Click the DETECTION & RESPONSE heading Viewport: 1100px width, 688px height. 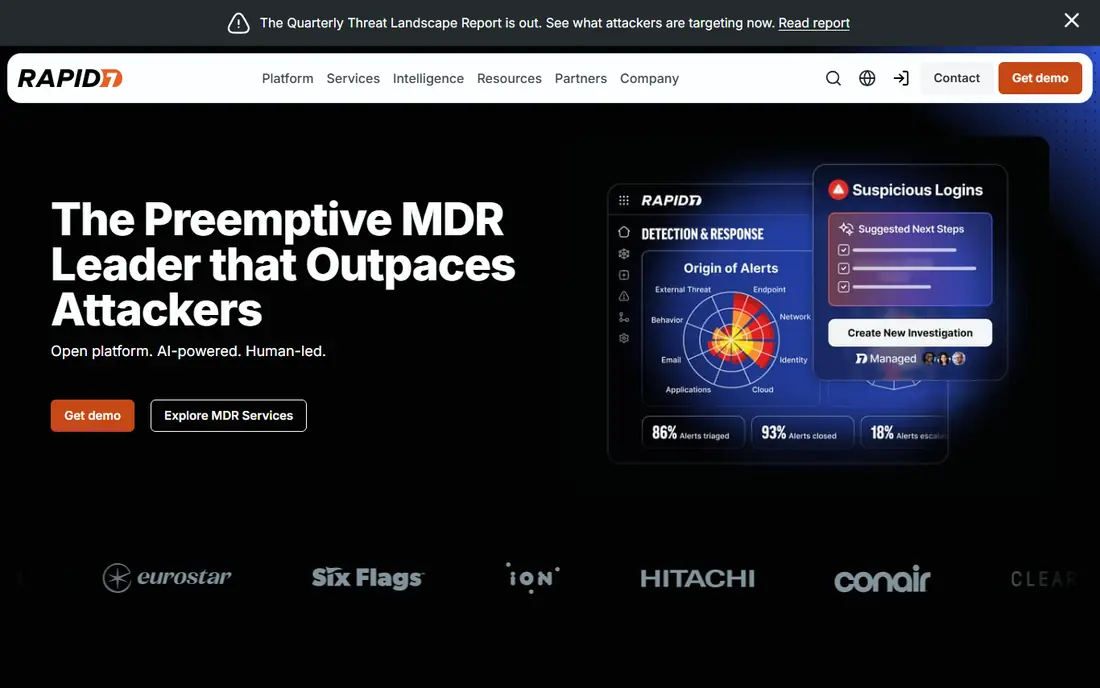click(x=702, y=234)
